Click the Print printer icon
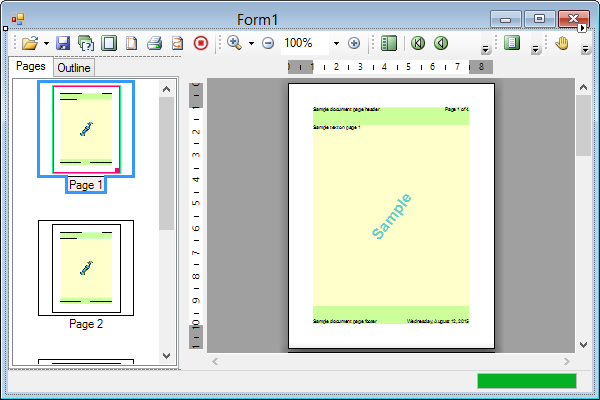This screenshot has height=400, width=600. [154, 43]
